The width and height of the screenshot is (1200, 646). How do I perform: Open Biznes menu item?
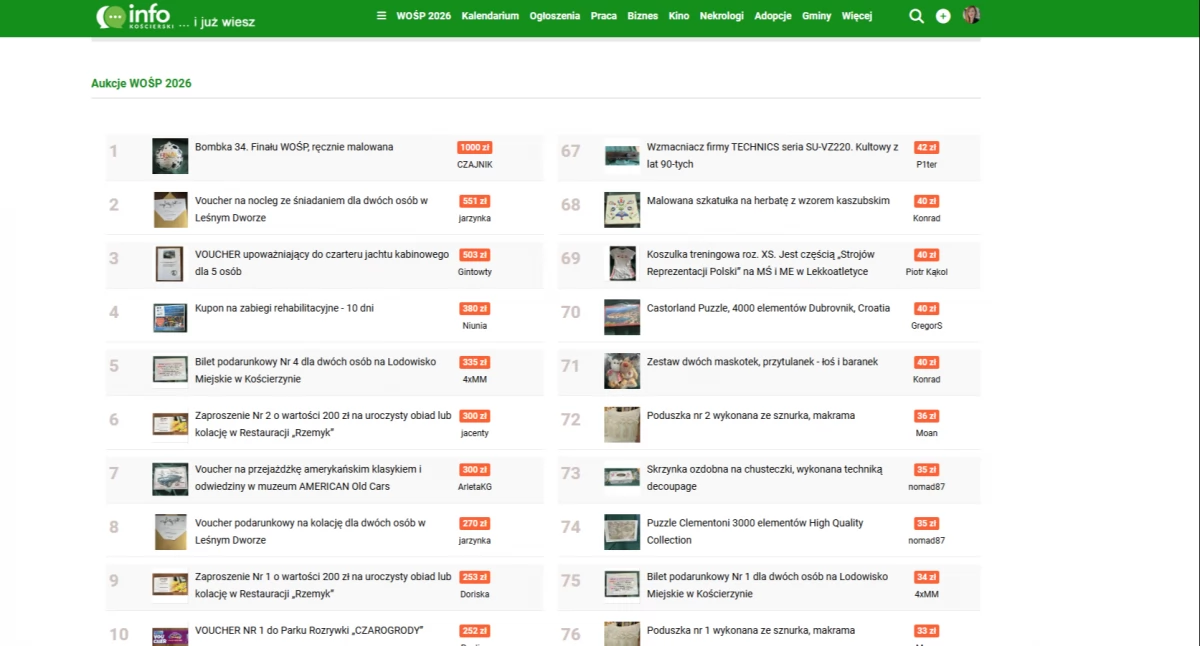point(642,16)
